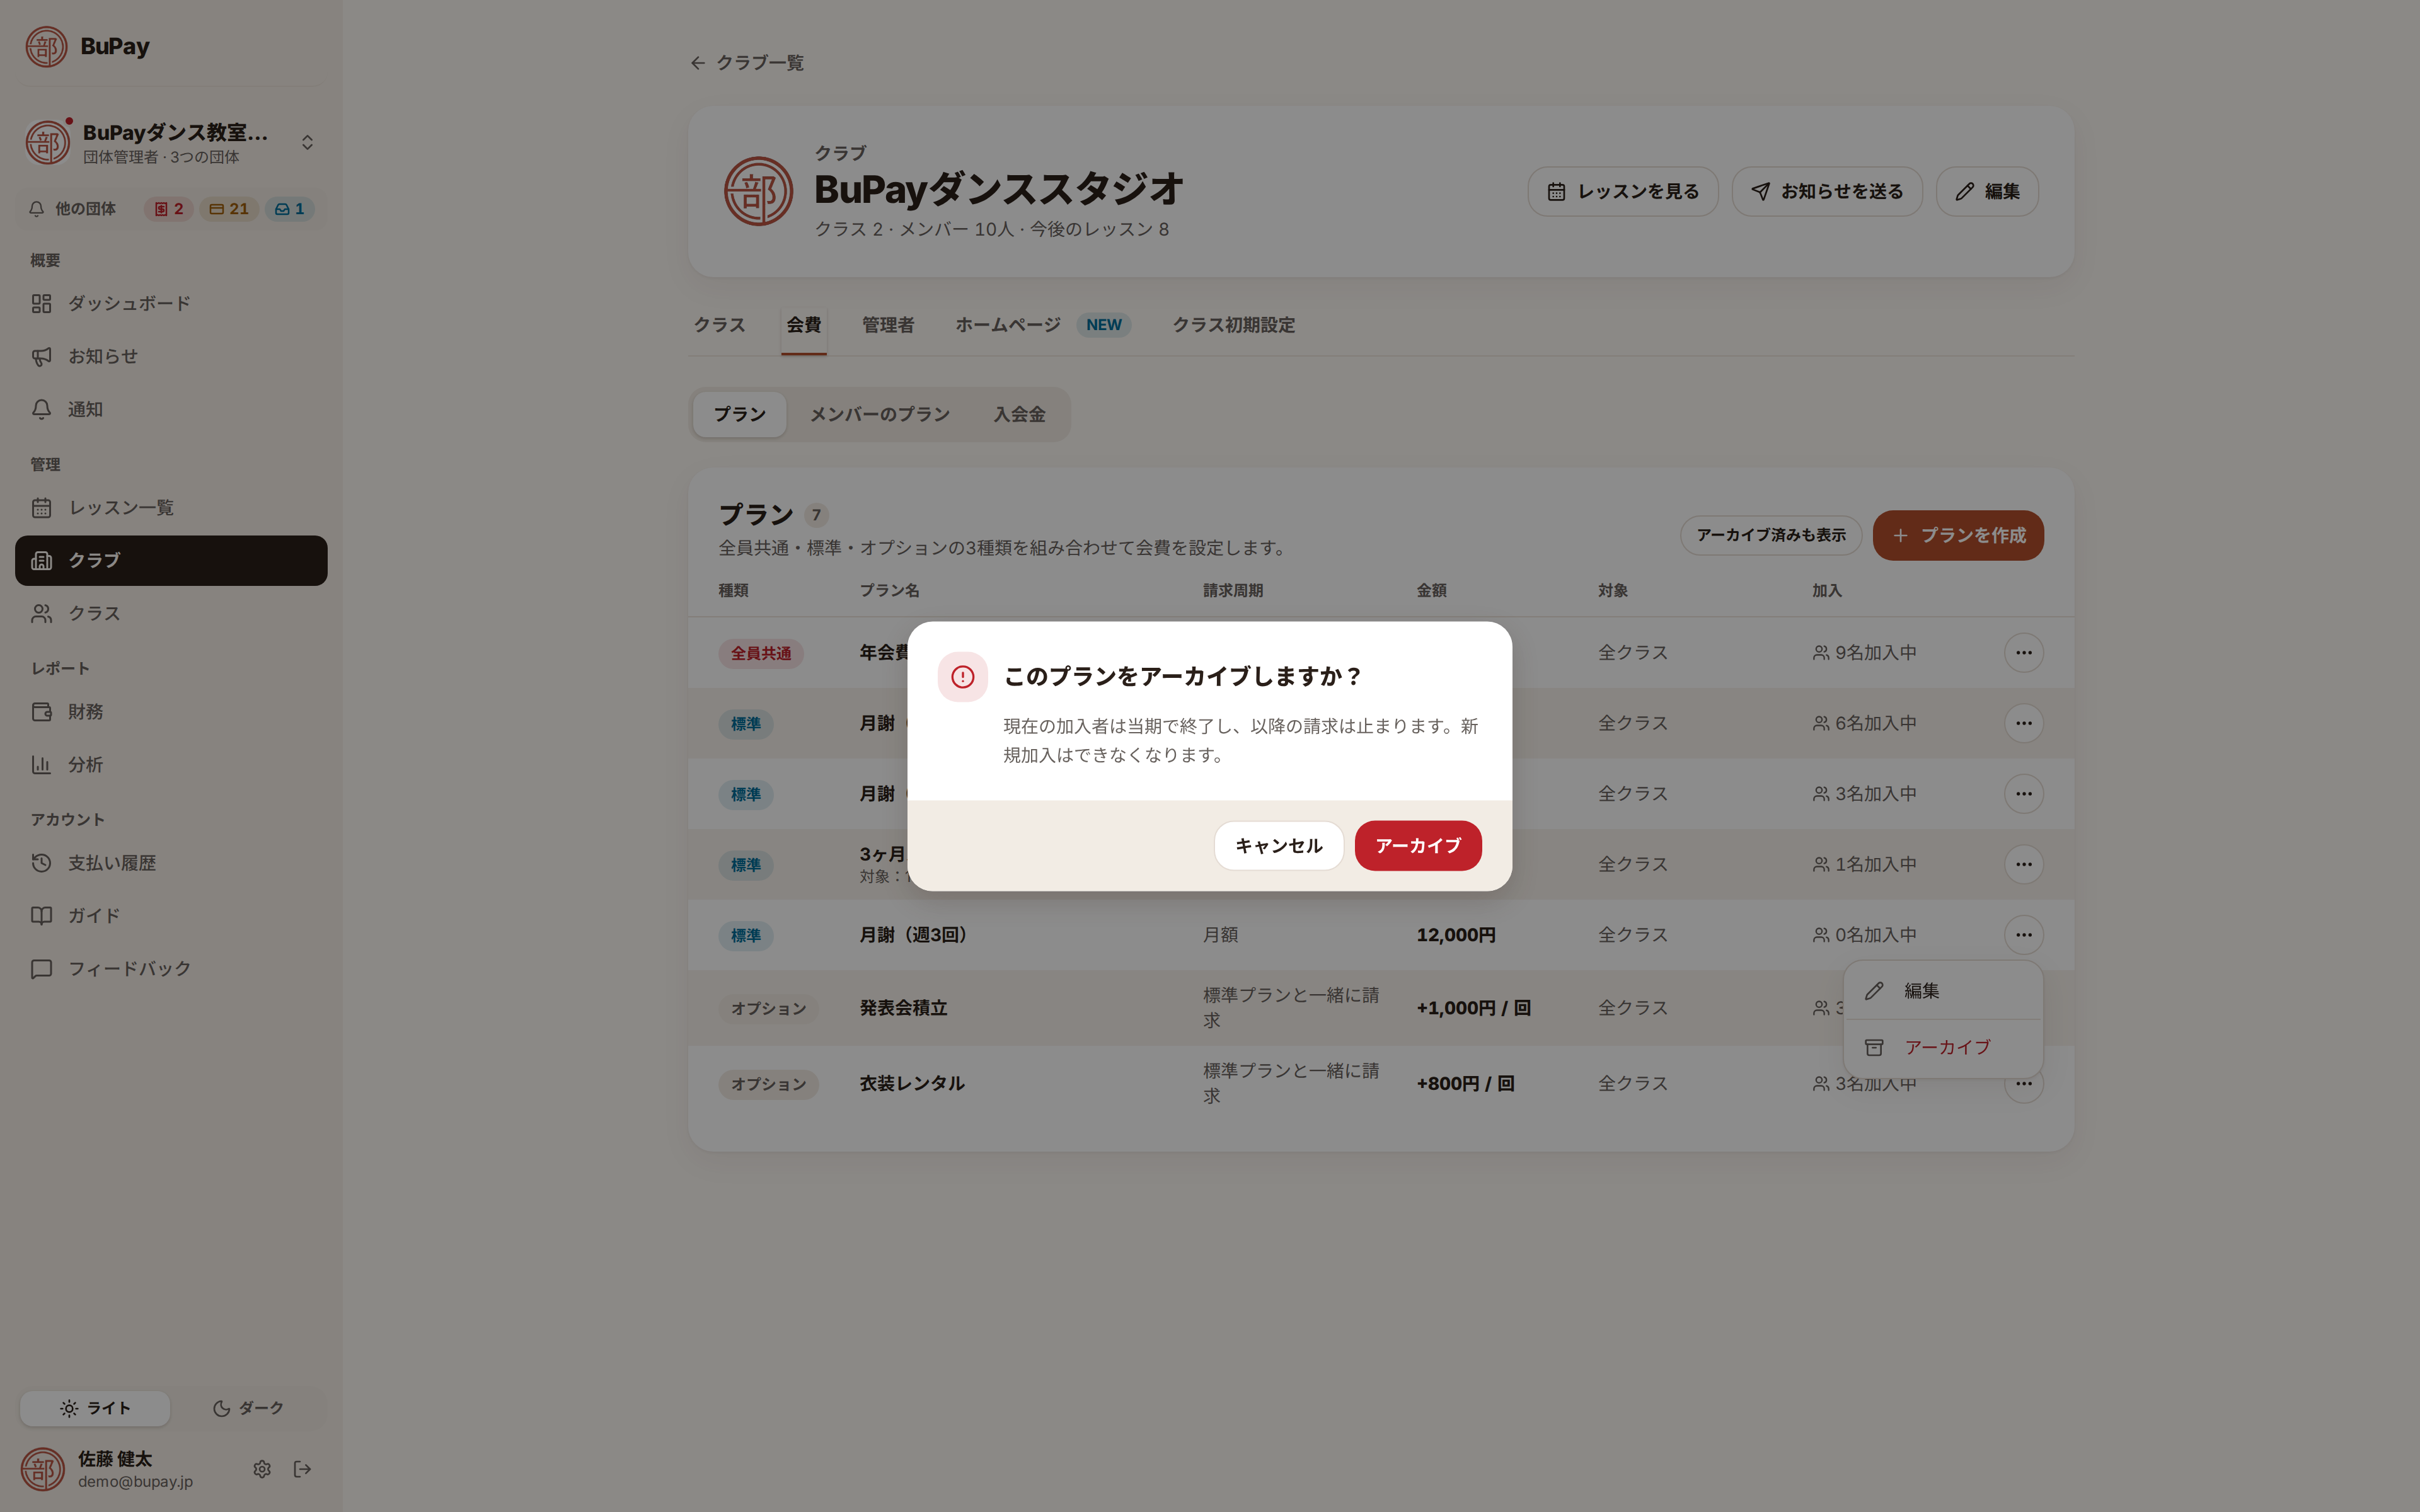The width and height of the screenshot is (2420, 1512).
Task: Open 分析 chart item
Action: point(171,765)
